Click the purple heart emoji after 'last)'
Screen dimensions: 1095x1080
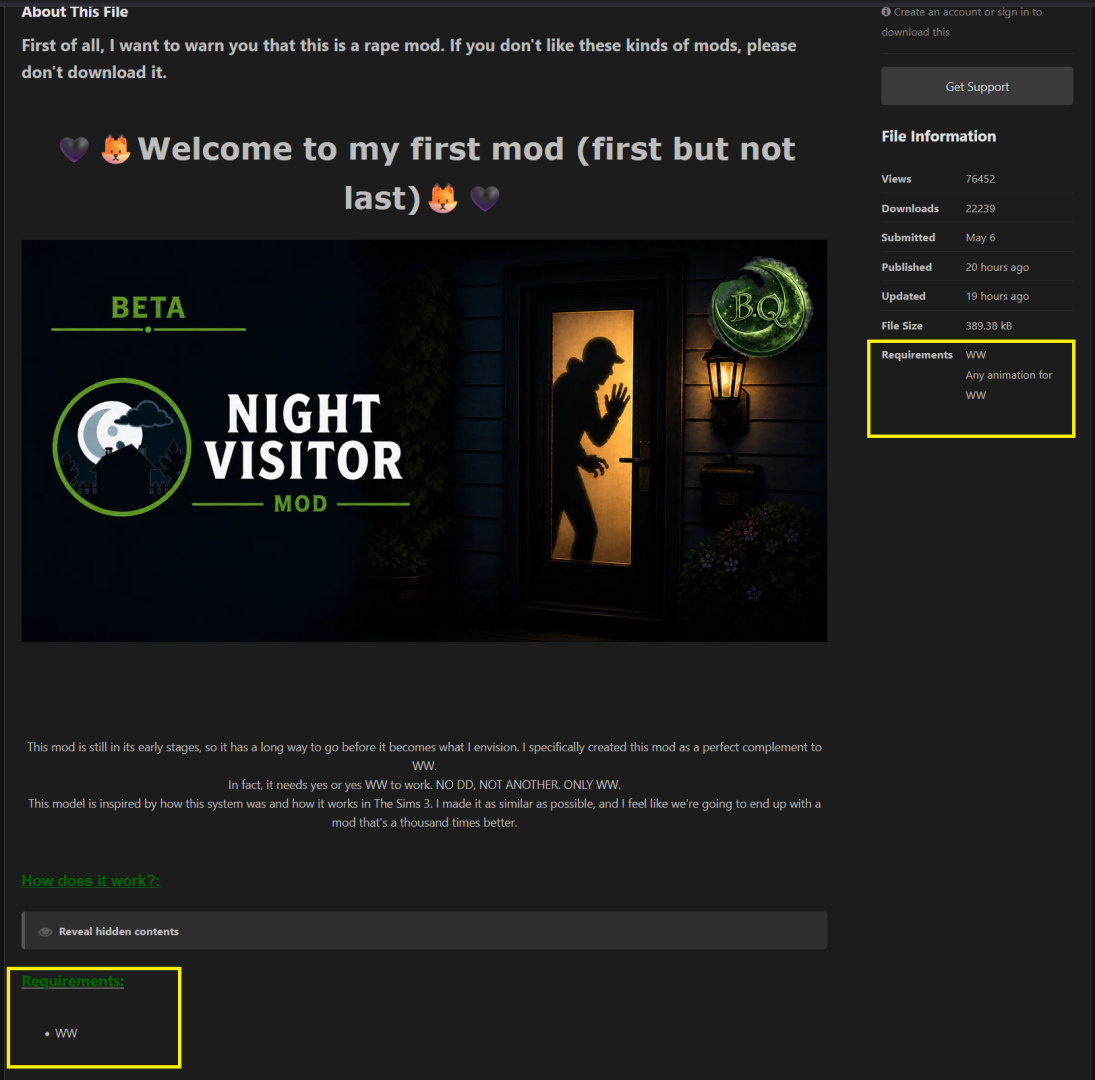(485, 198)
